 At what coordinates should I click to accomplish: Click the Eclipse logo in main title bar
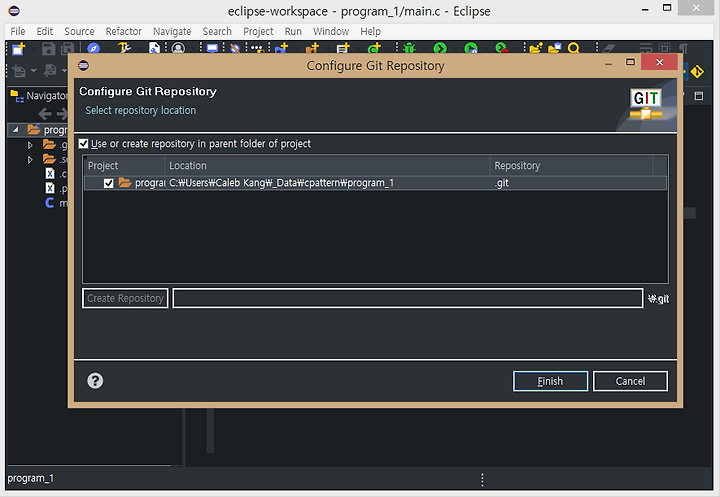tap(14, 11)
